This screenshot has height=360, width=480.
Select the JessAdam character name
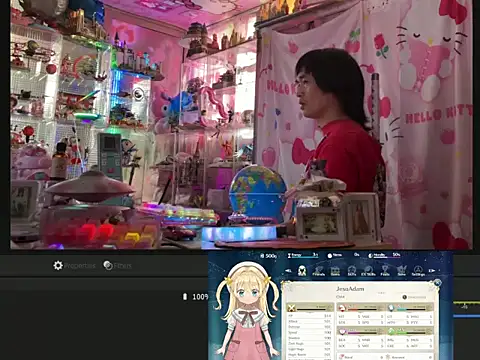[350, 289]
